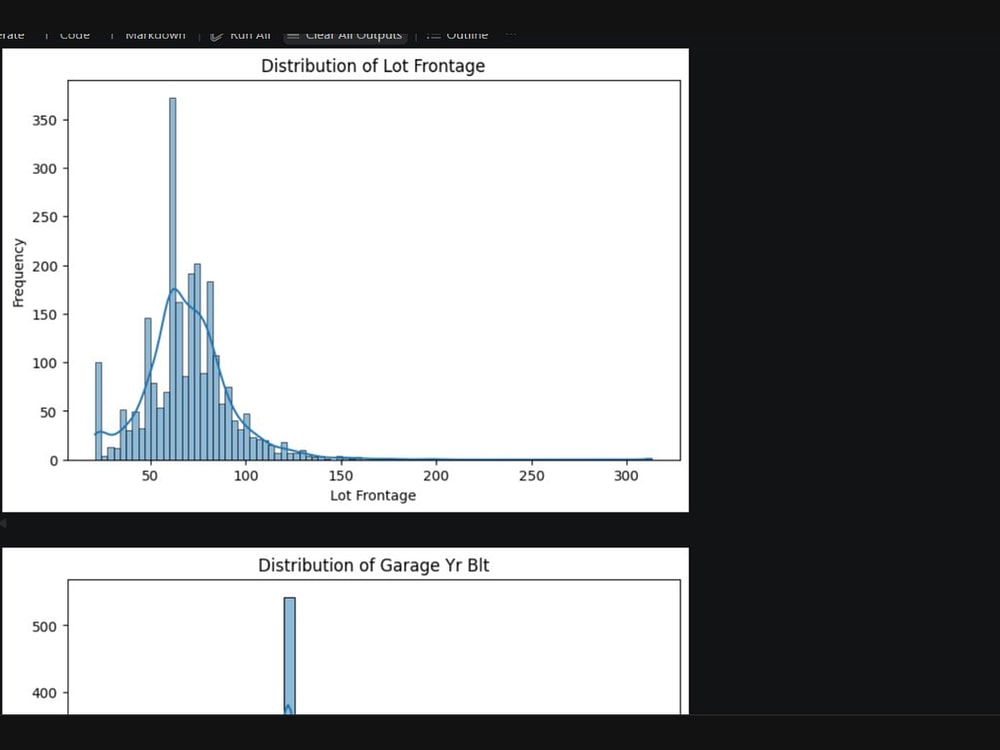Click the 400 tick on the Garage Yr Blt chart

coord(45,693)
